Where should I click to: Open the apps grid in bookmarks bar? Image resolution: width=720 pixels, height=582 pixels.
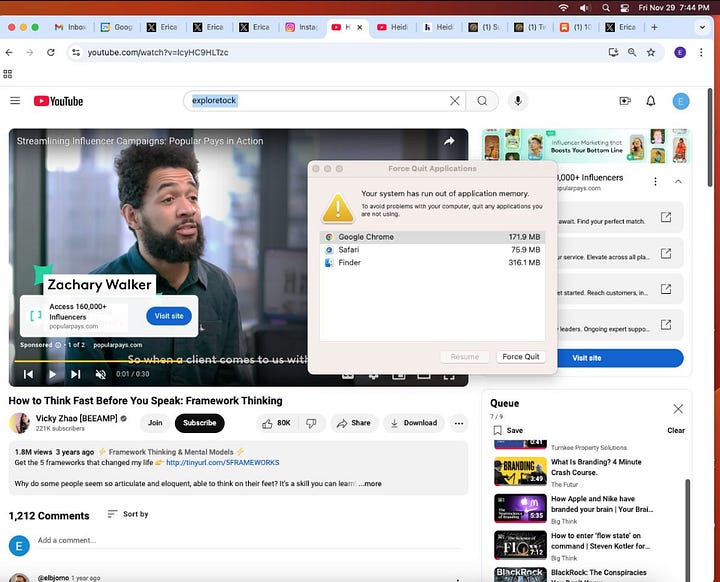[x=8, y=74]
